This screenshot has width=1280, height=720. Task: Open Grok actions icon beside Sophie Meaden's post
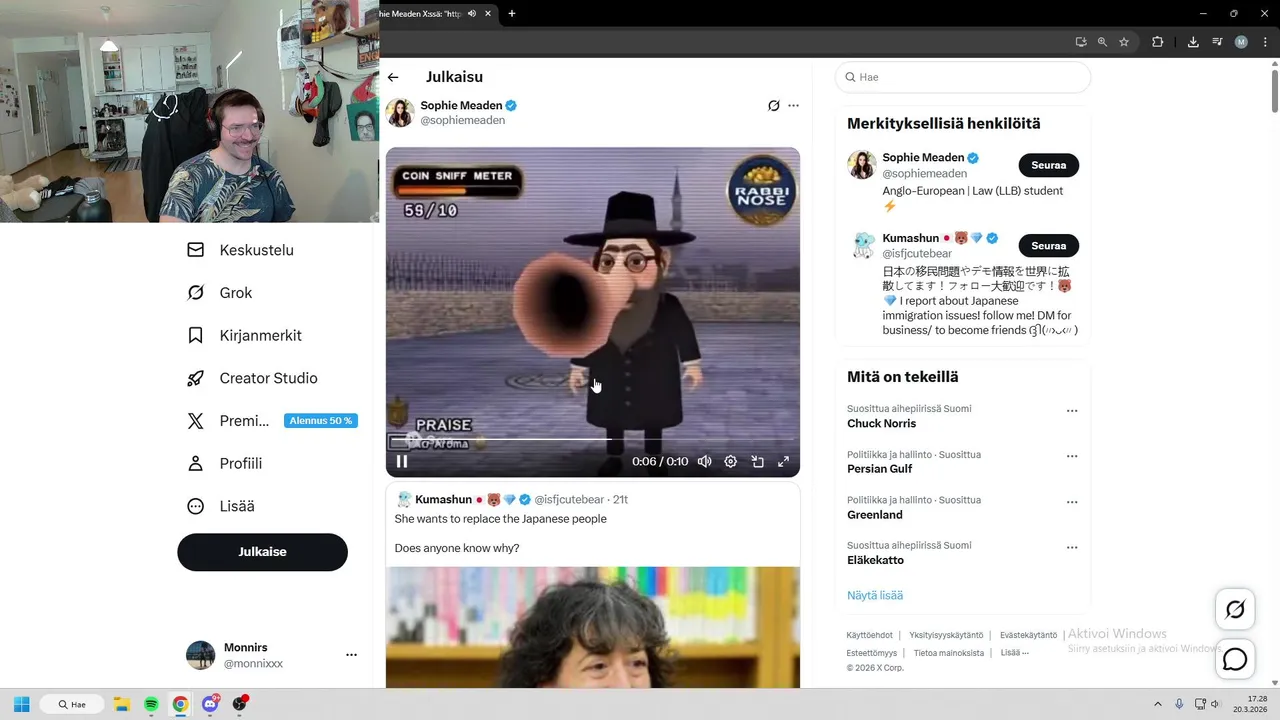(773, 105)
